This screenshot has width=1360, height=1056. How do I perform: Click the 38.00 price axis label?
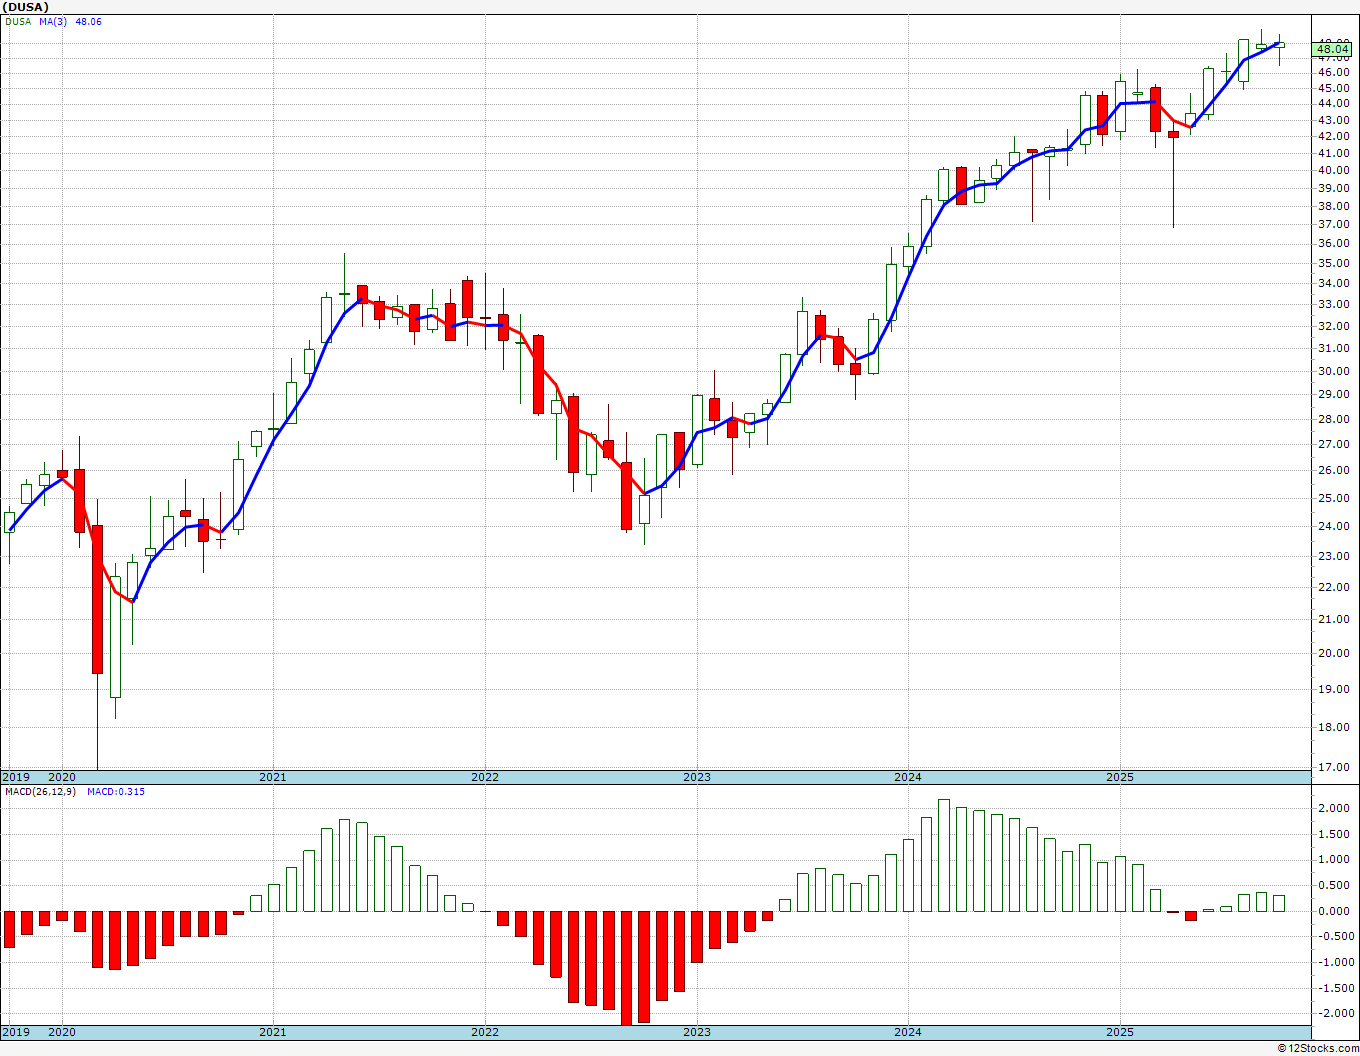pyautogui.click(x=1334, y=206)
